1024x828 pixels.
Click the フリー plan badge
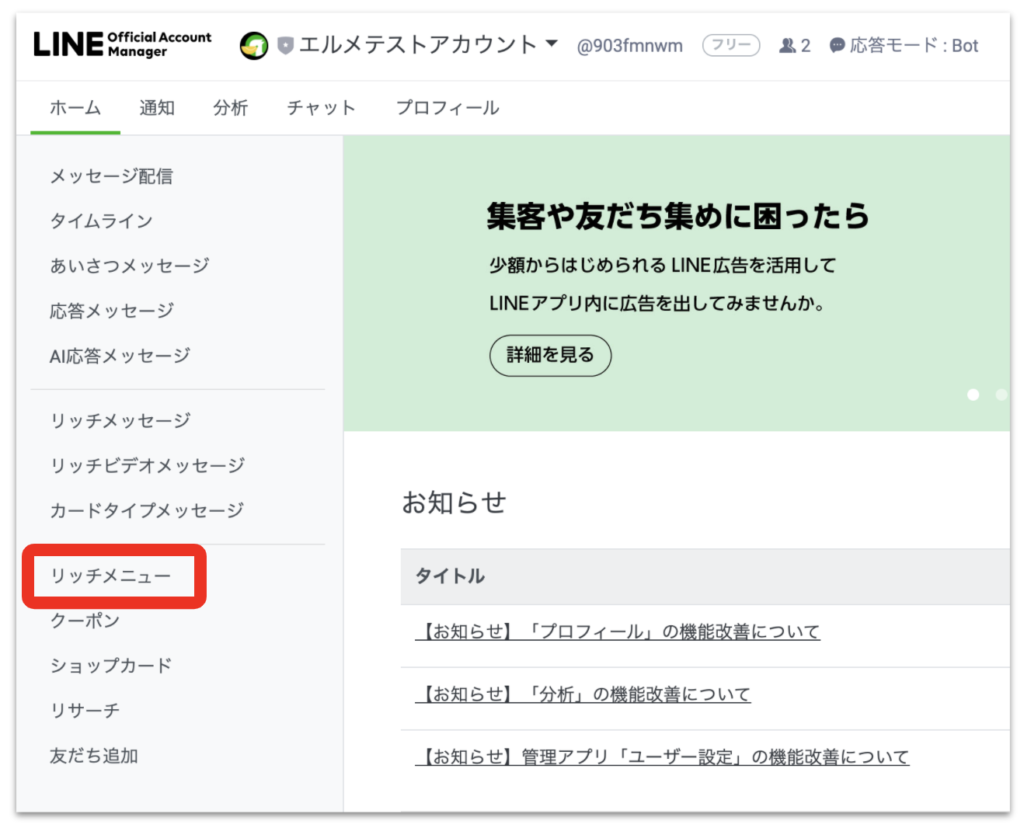[731, 45]
